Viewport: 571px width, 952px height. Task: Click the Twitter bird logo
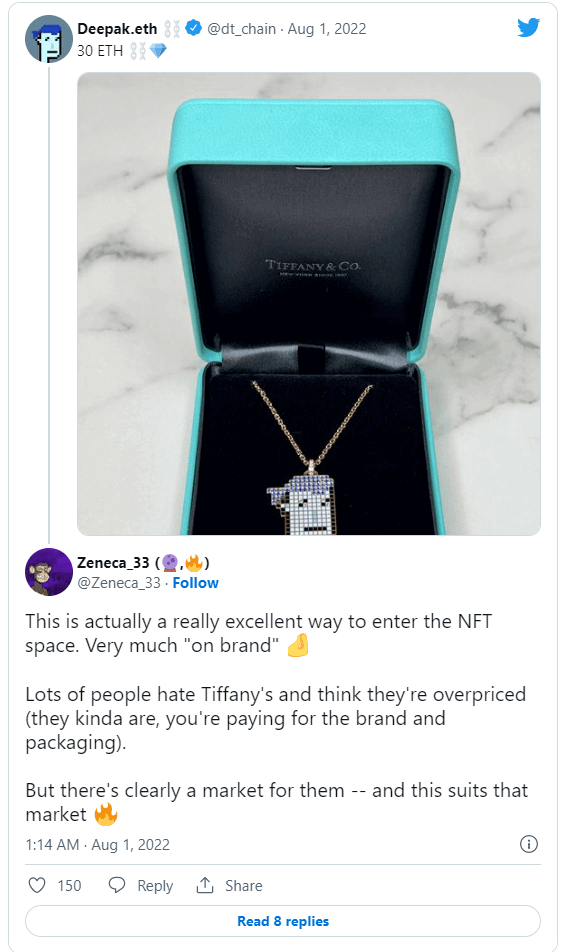tap(528, 27)
